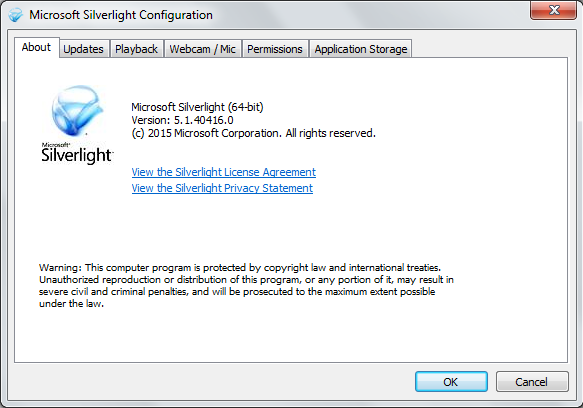Confirm with the OK button
Viewport: 583px width, 408px height.
point(451,382)
